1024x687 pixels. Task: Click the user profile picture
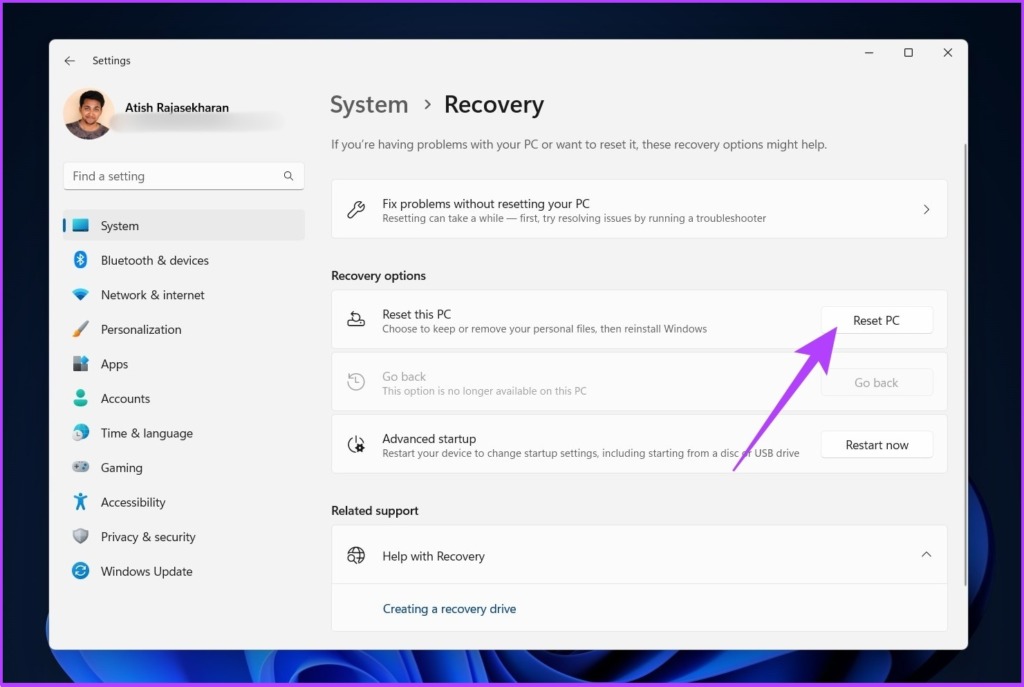[88, 114]
